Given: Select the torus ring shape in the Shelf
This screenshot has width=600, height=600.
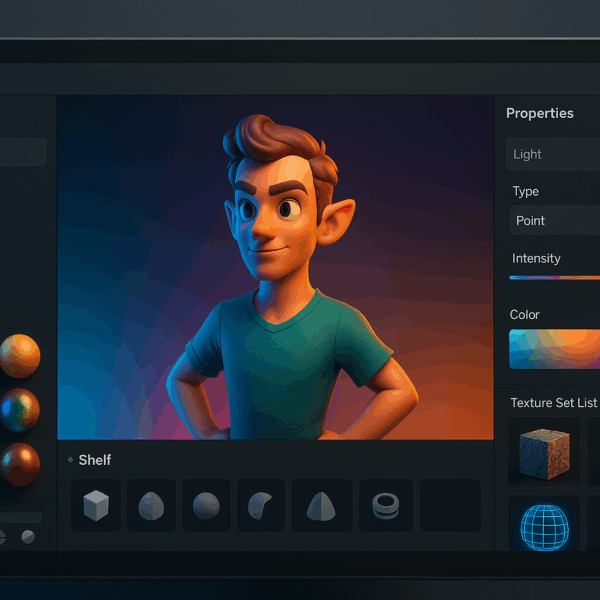Looking at the screenshot, I should [384, 505].
